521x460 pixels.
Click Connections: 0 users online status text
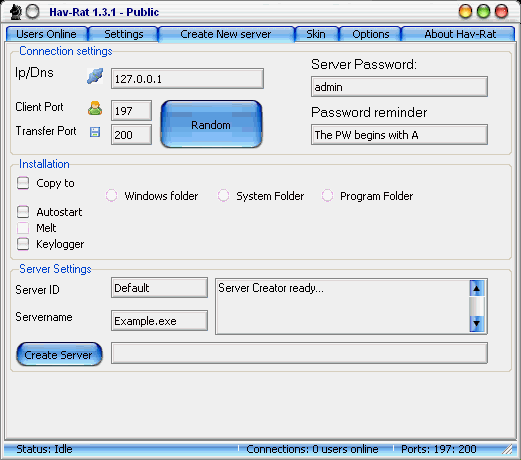point(312,449)
